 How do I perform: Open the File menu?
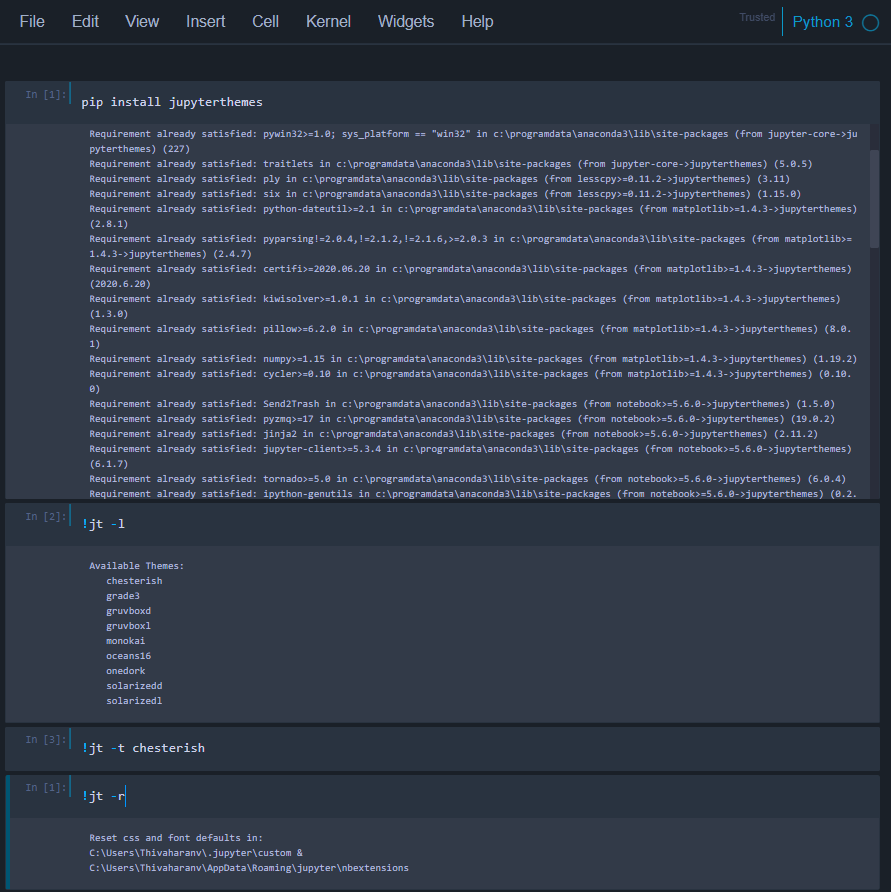[31, 21]
